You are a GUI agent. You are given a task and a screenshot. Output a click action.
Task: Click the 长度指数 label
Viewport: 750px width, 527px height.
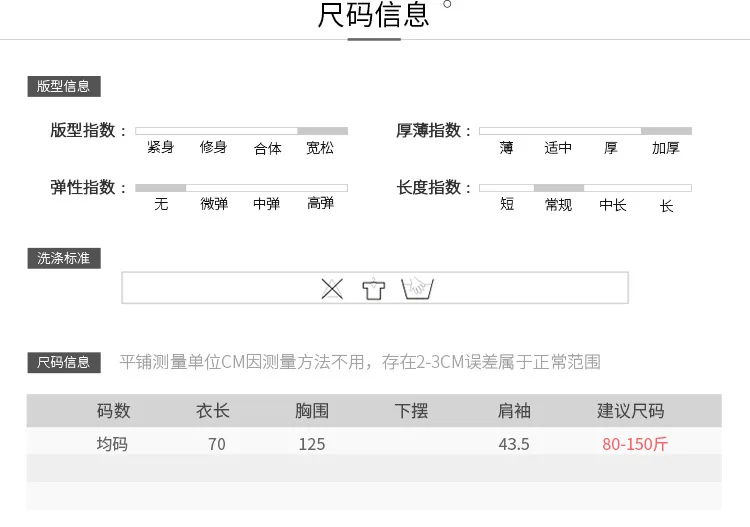point(433,187)
